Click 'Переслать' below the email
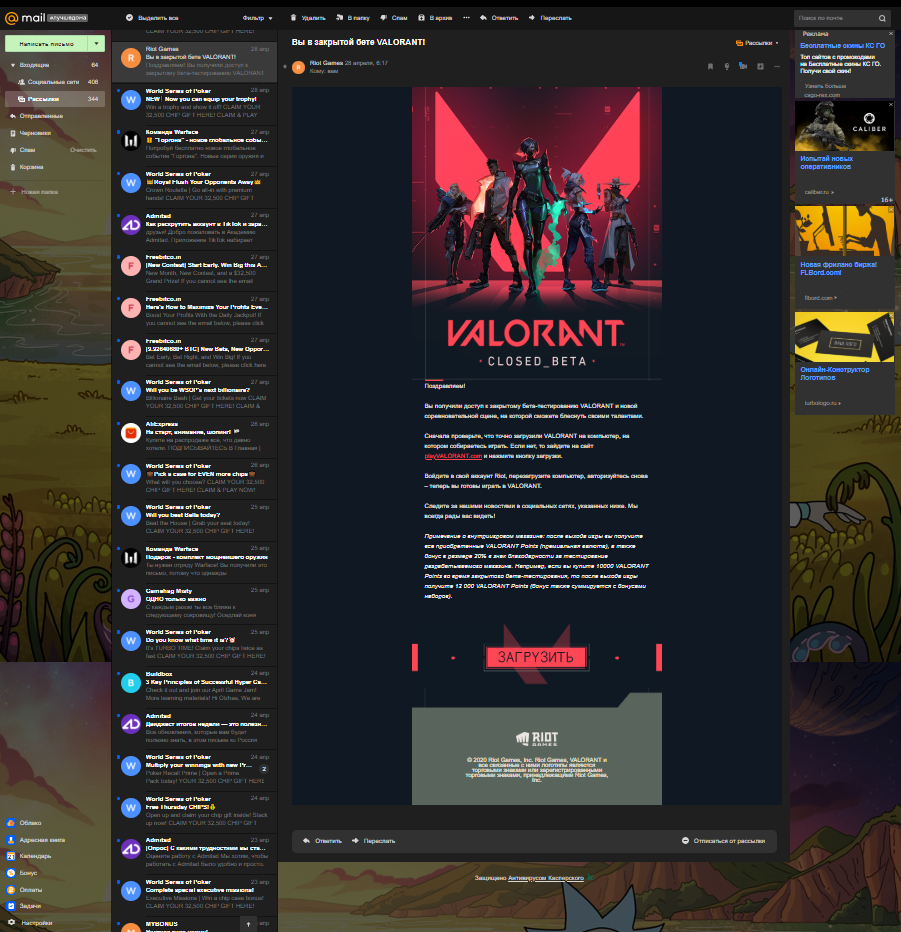Screen dimensions: 901x932 (x=373, y=841)
